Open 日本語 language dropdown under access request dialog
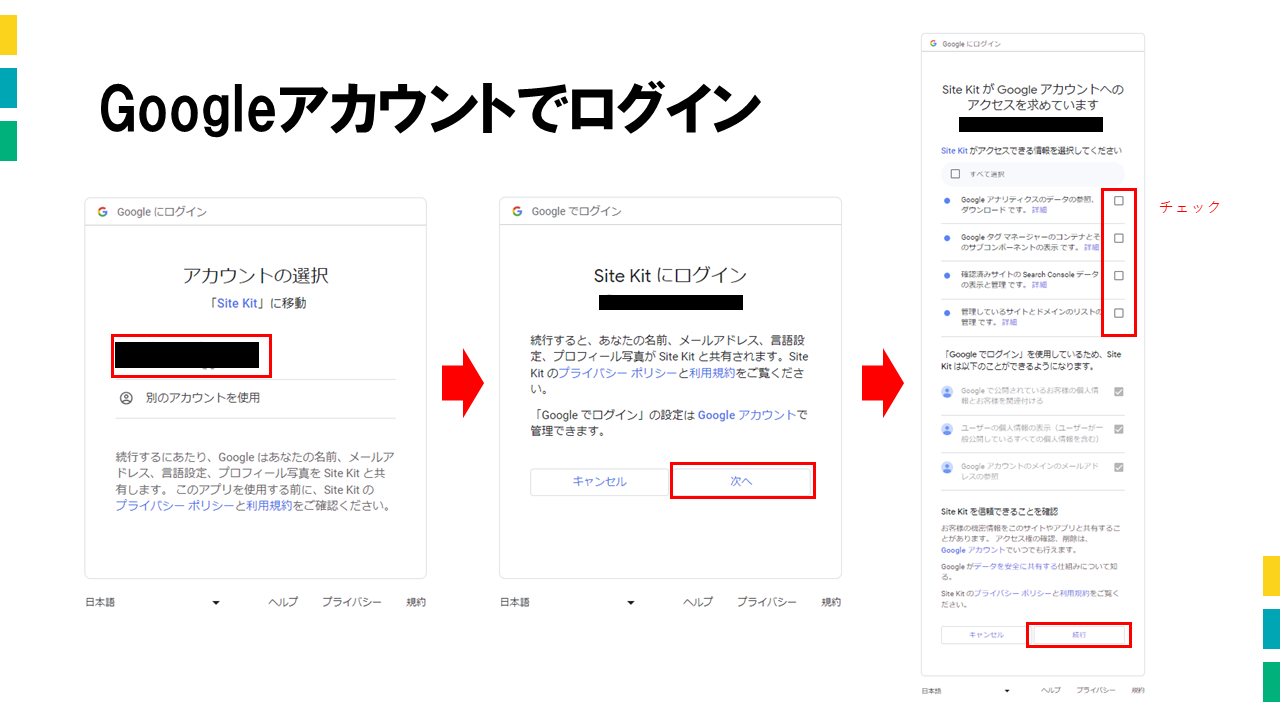The height and width of the screenshot is (720, 1280). click(x=966, y=691)
